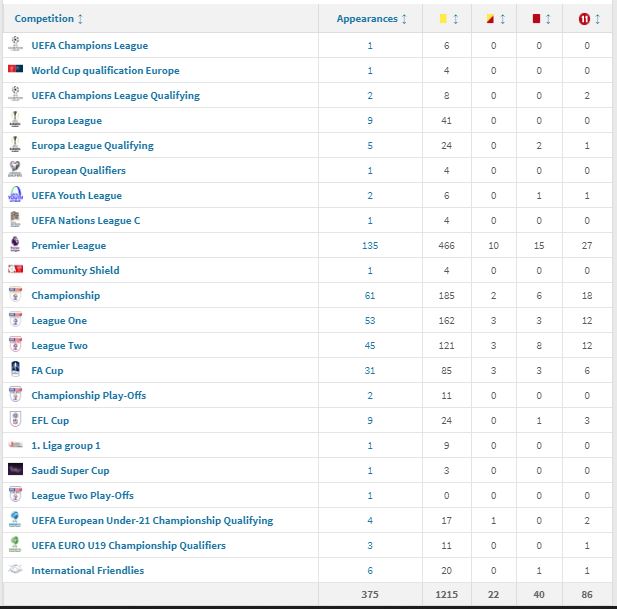Click the Saudi Super Cup logo
Viewport: 617px width, 609px height.
click(x=15, y=470)
